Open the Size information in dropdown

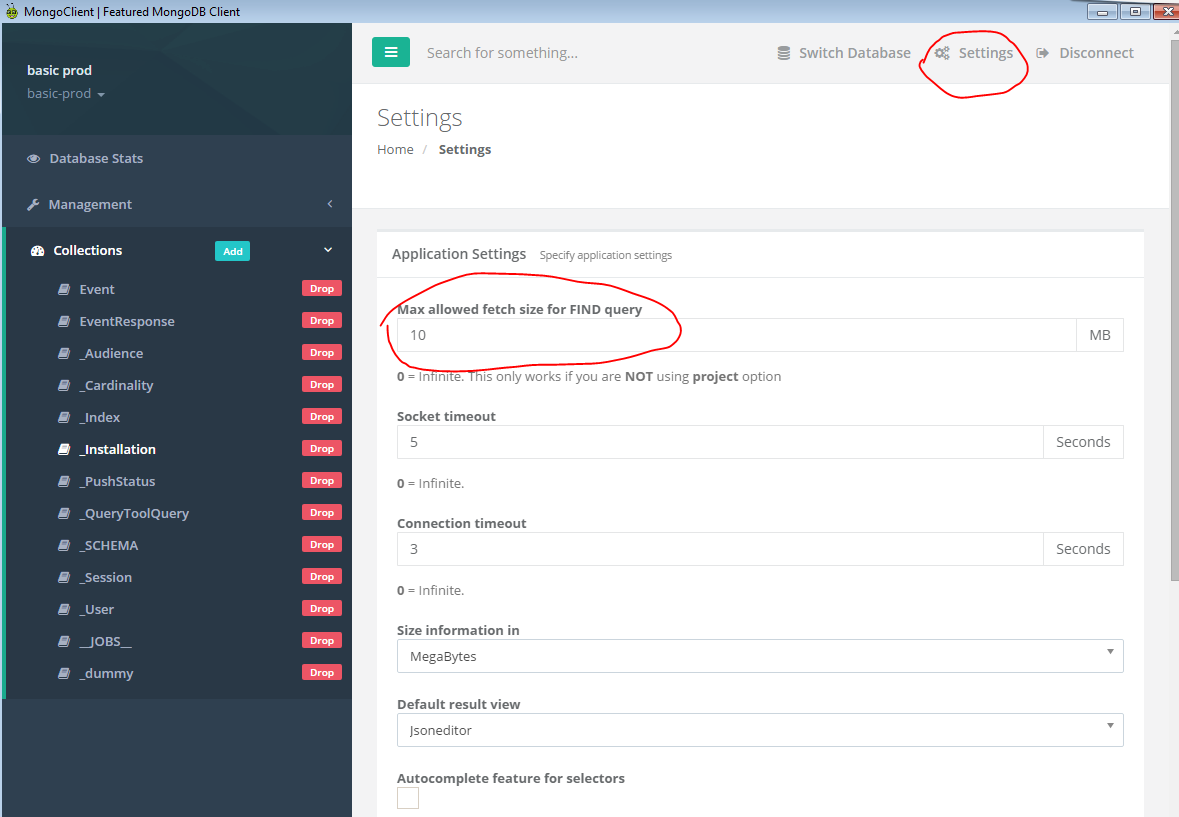[x=760, y=656]
